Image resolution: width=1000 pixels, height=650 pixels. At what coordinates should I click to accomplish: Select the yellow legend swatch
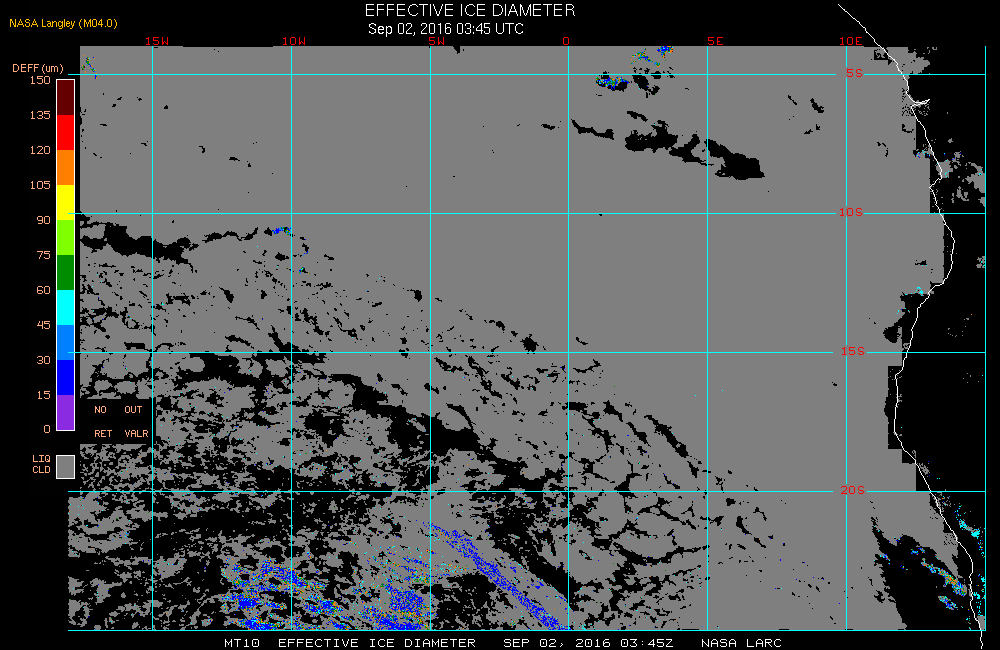[x=66, y=203]
